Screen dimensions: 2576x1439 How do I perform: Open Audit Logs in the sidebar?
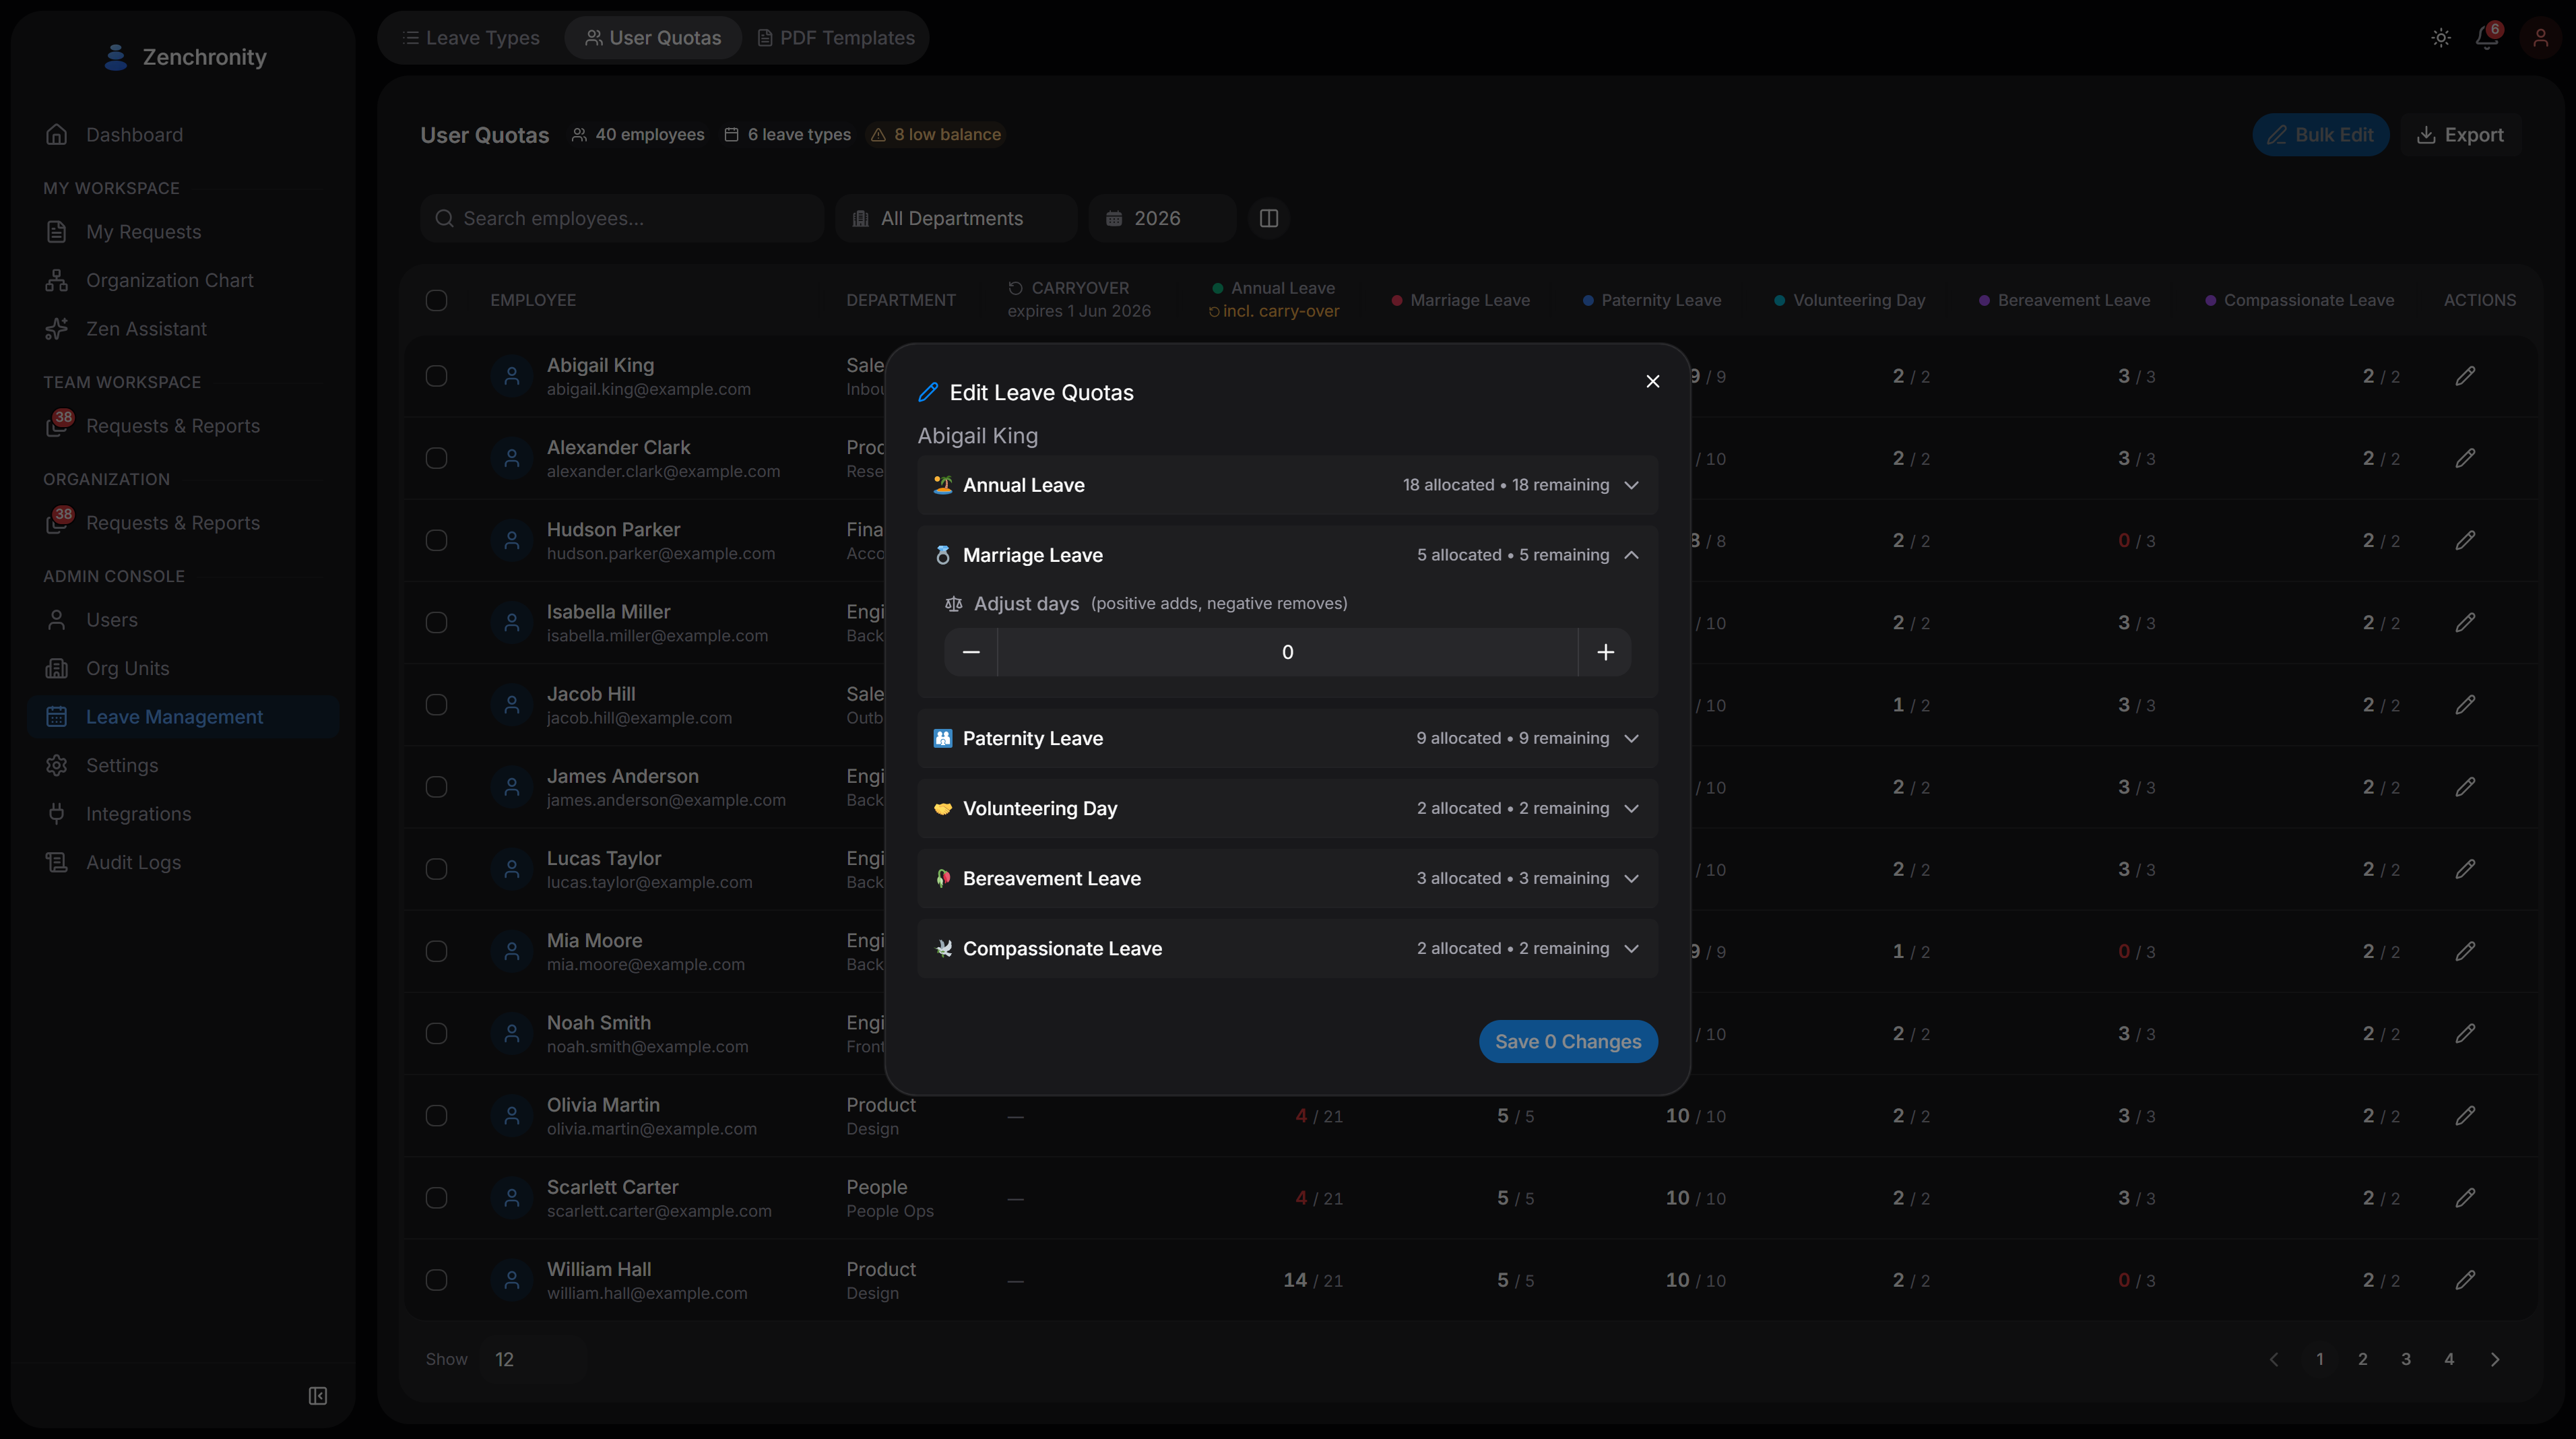point(184,862)
